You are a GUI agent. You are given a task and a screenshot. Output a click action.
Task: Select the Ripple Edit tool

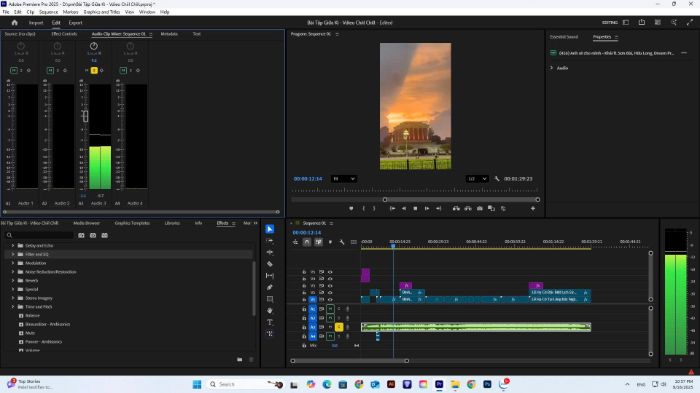click(x=270, y=252)
